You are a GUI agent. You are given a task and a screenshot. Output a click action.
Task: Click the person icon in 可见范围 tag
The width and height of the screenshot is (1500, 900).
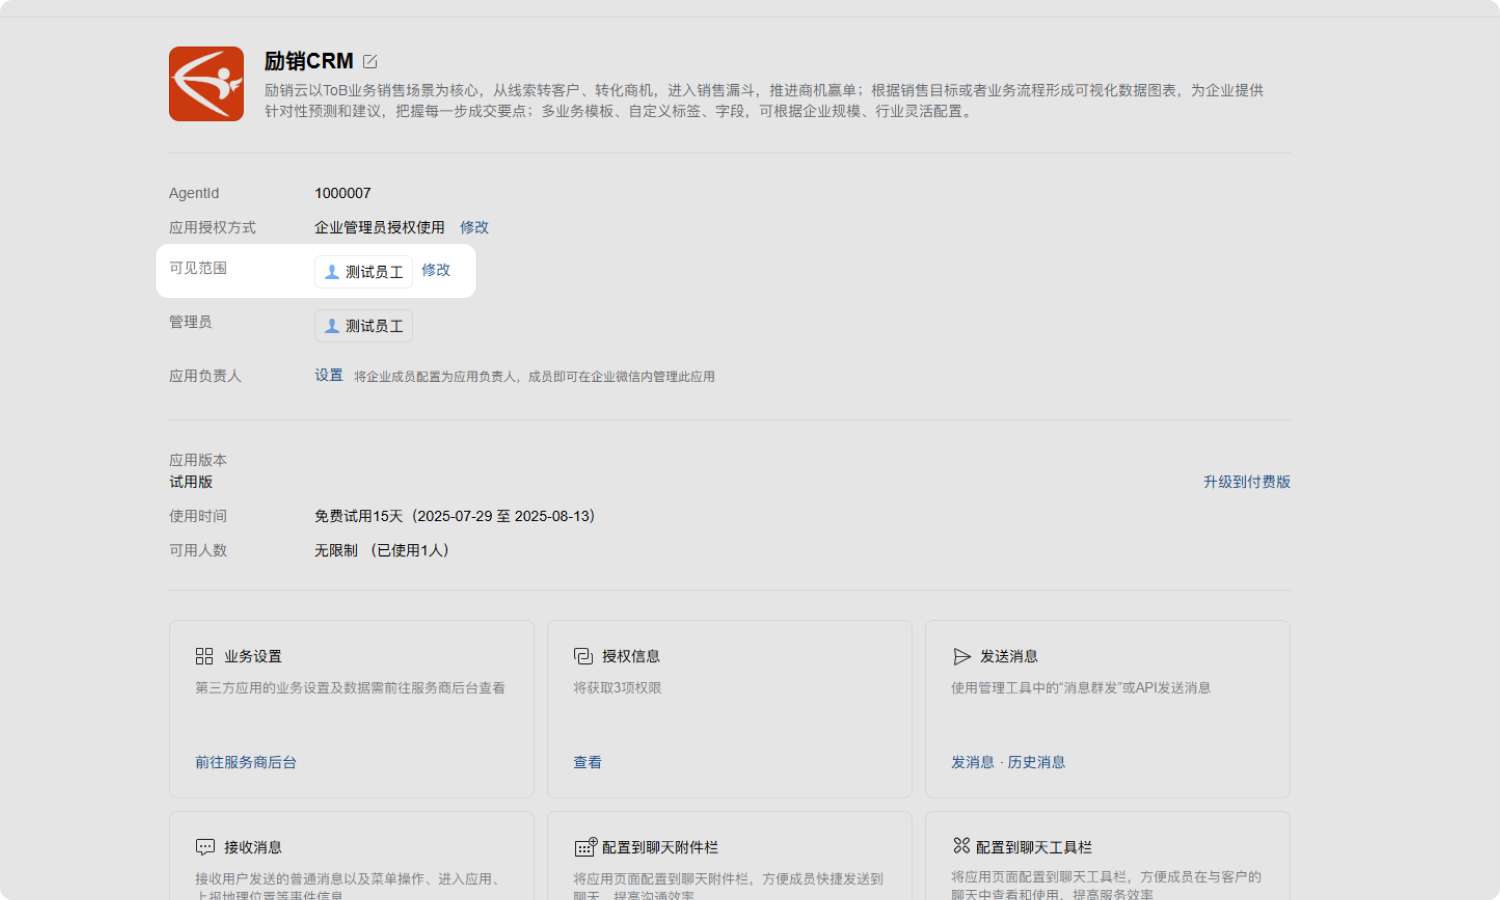[x=332, y=272]
